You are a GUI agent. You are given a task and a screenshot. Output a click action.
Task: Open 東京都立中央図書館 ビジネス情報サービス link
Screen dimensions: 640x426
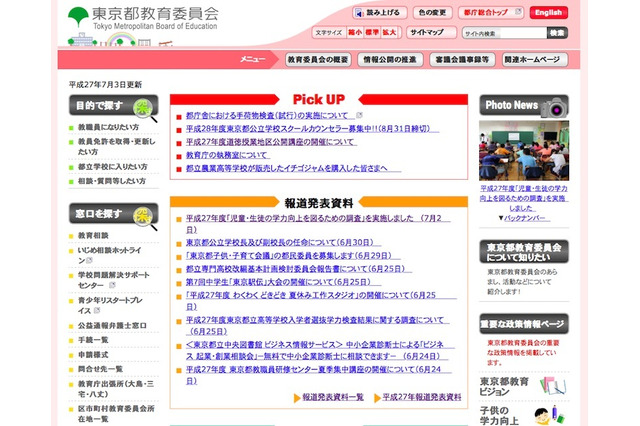pyautogui.click(x=320, y=351)
